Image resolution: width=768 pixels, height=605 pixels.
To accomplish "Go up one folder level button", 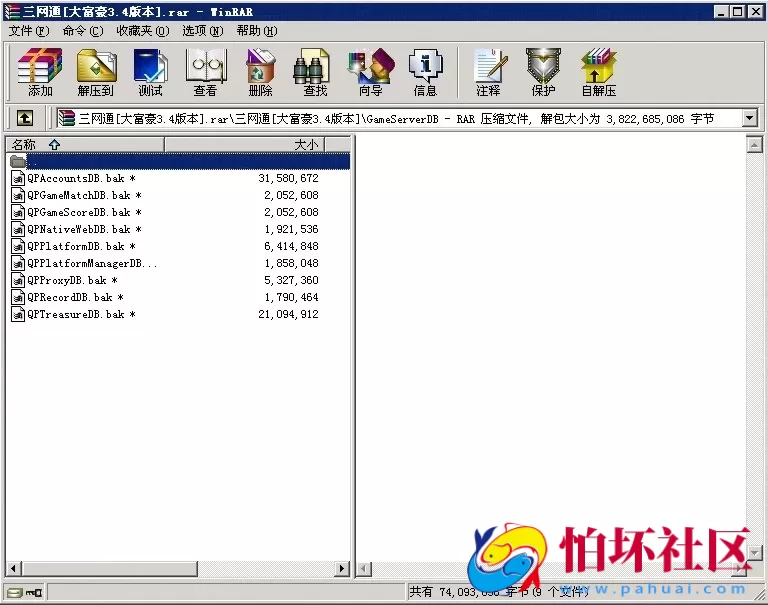I will click(25, 118).
